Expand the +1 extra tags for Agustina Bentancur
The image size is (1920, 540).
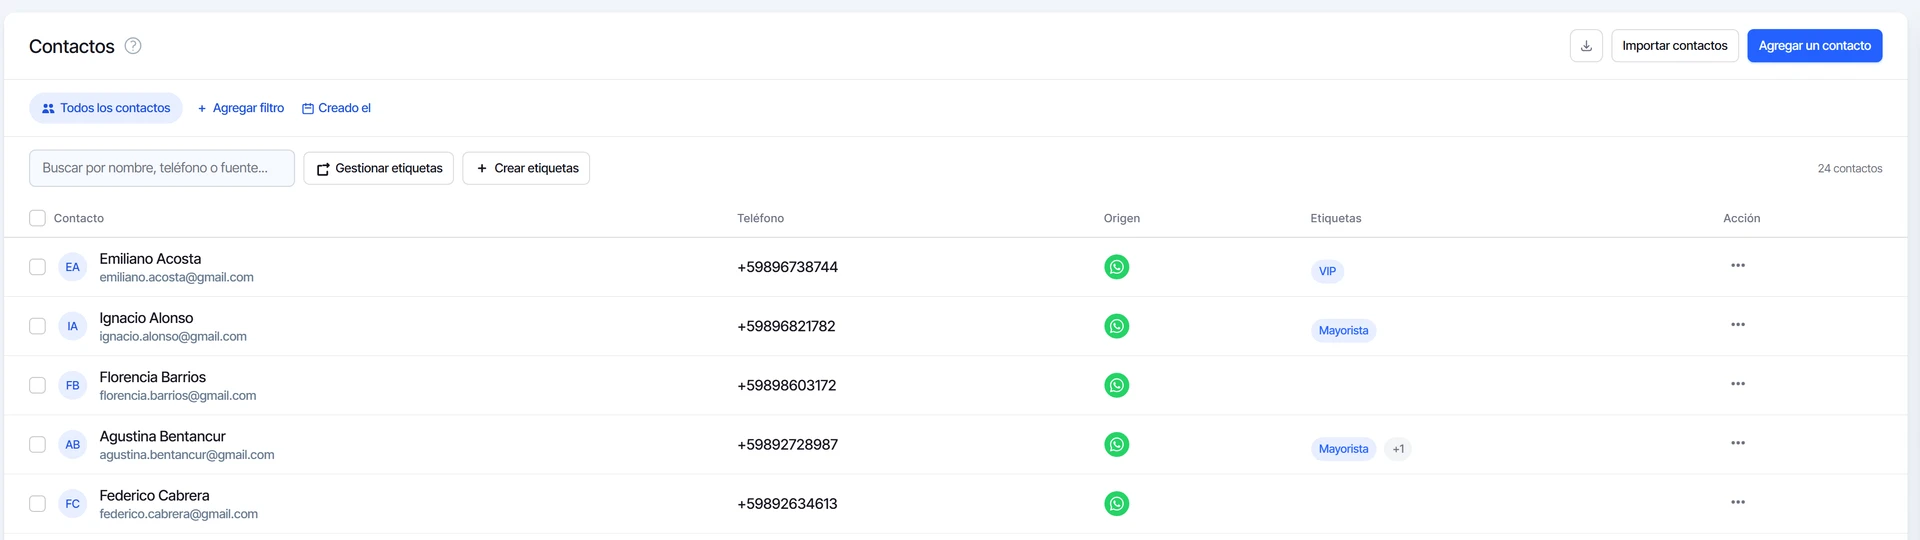coord(1398,449)
